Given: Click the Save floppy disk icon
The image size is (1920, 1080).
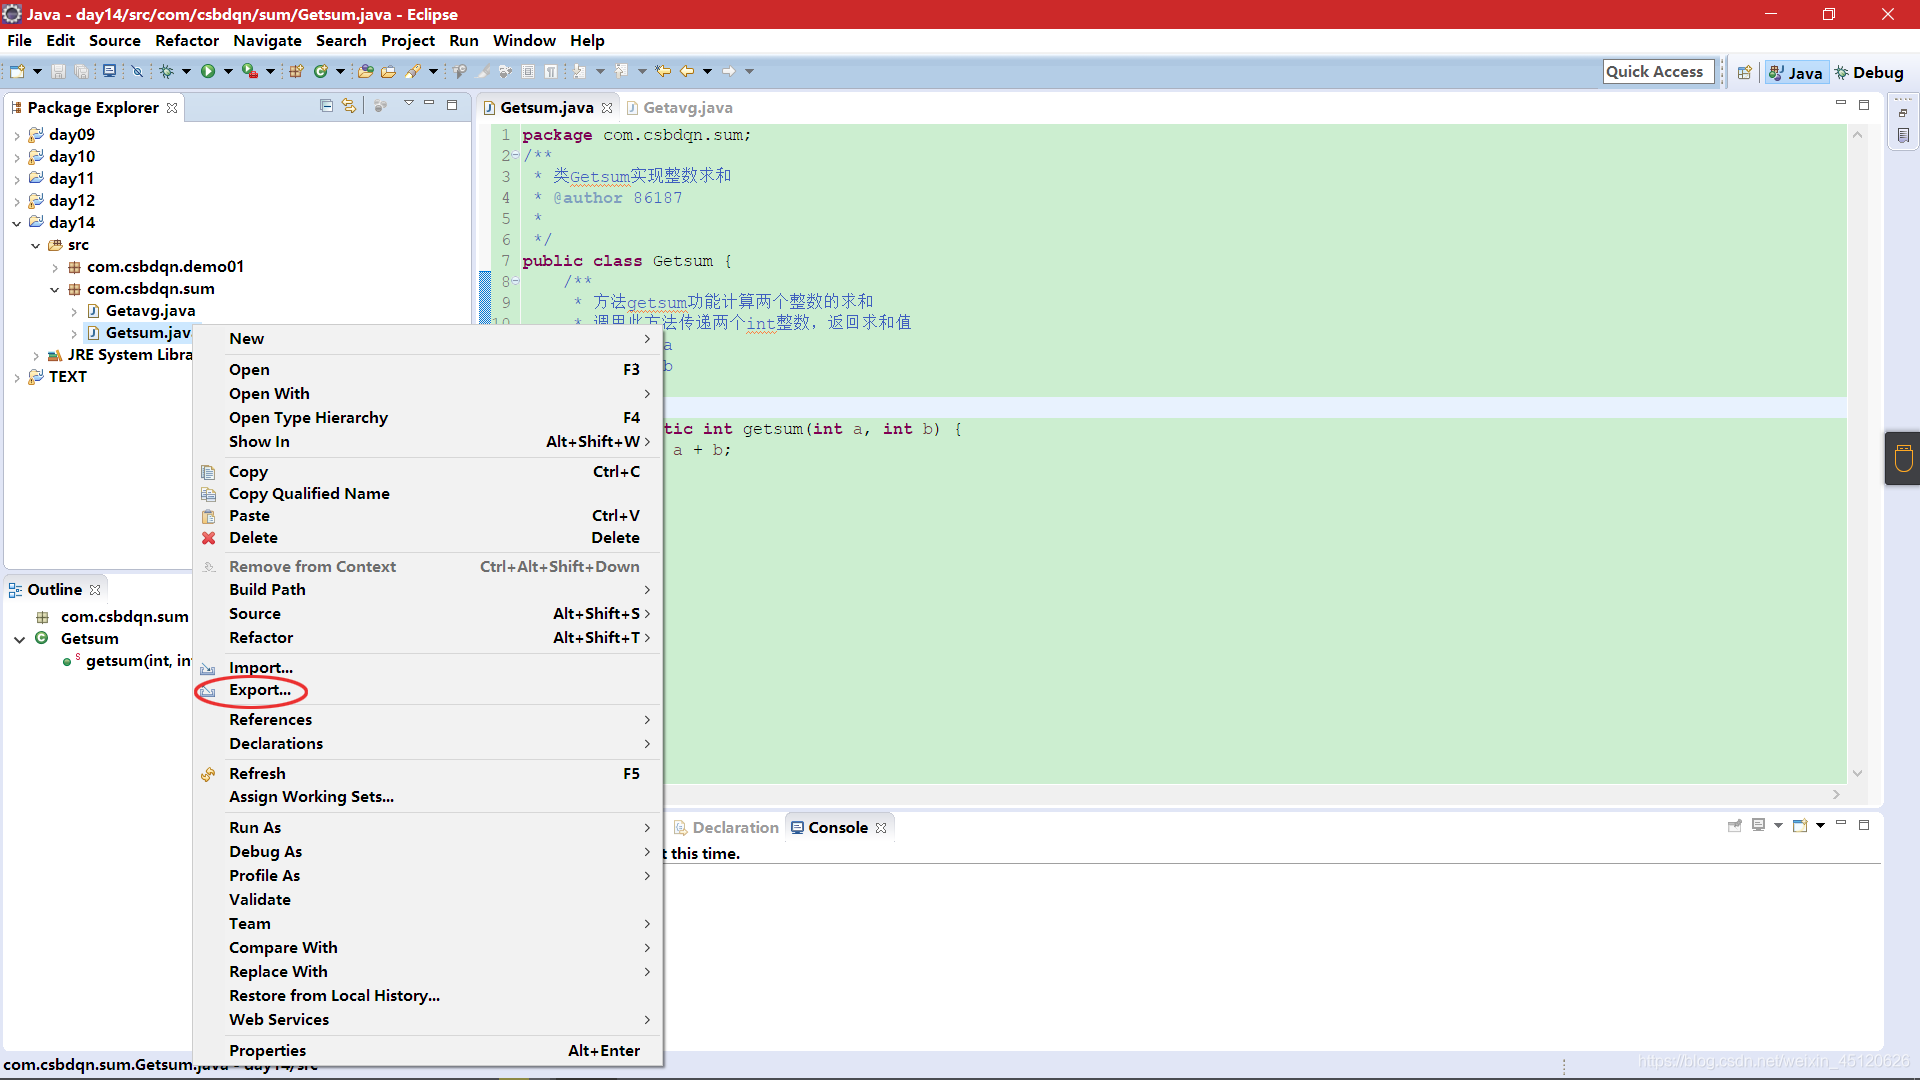Looking at the screenshot, I should point(58,71).
